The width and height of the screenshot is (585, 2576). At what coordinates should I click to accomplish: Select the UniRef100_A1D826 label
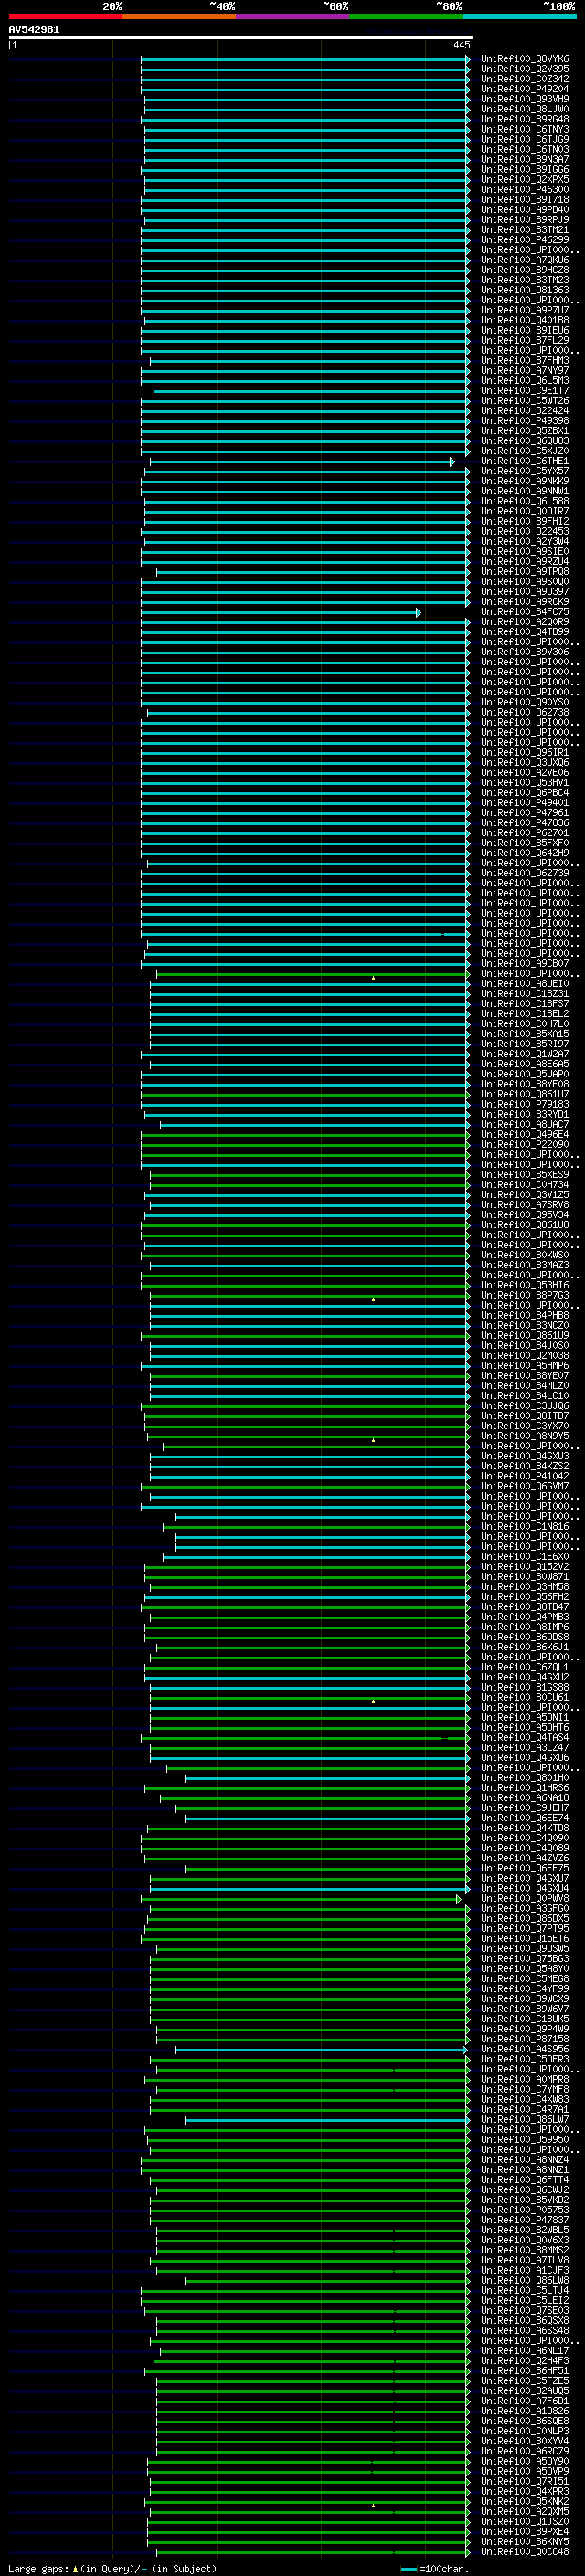pos(524,2411)
